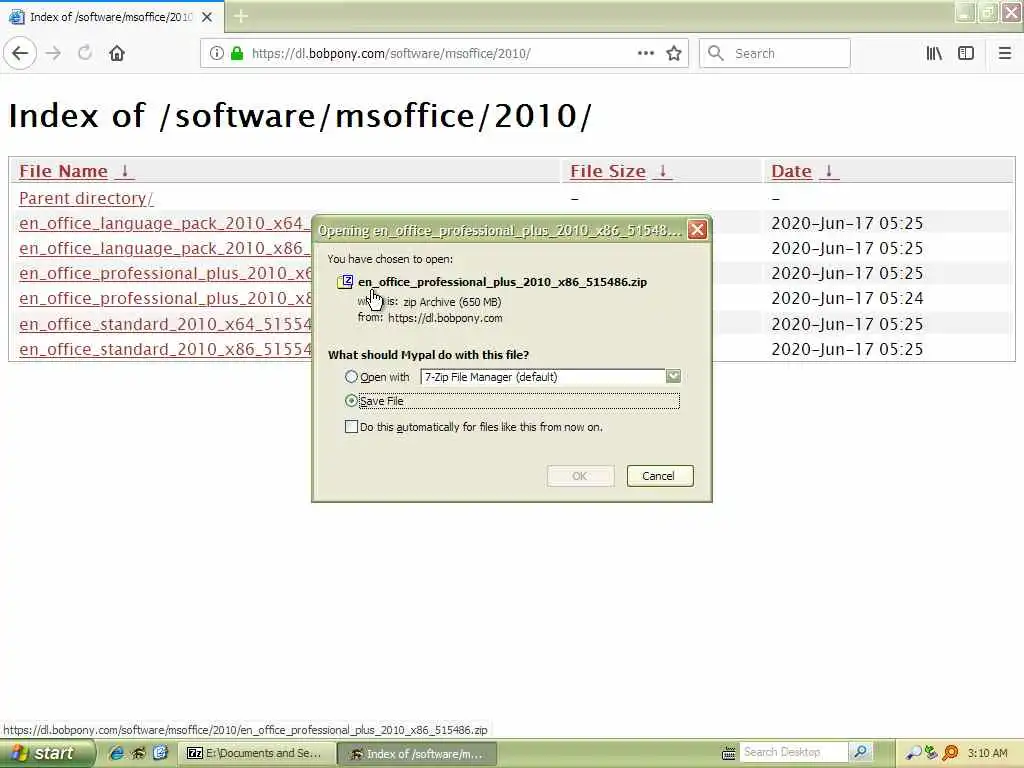Open the hamburger application menu
The image size is (1024, 768).
pyautogui.click(x=1005, y=53)
